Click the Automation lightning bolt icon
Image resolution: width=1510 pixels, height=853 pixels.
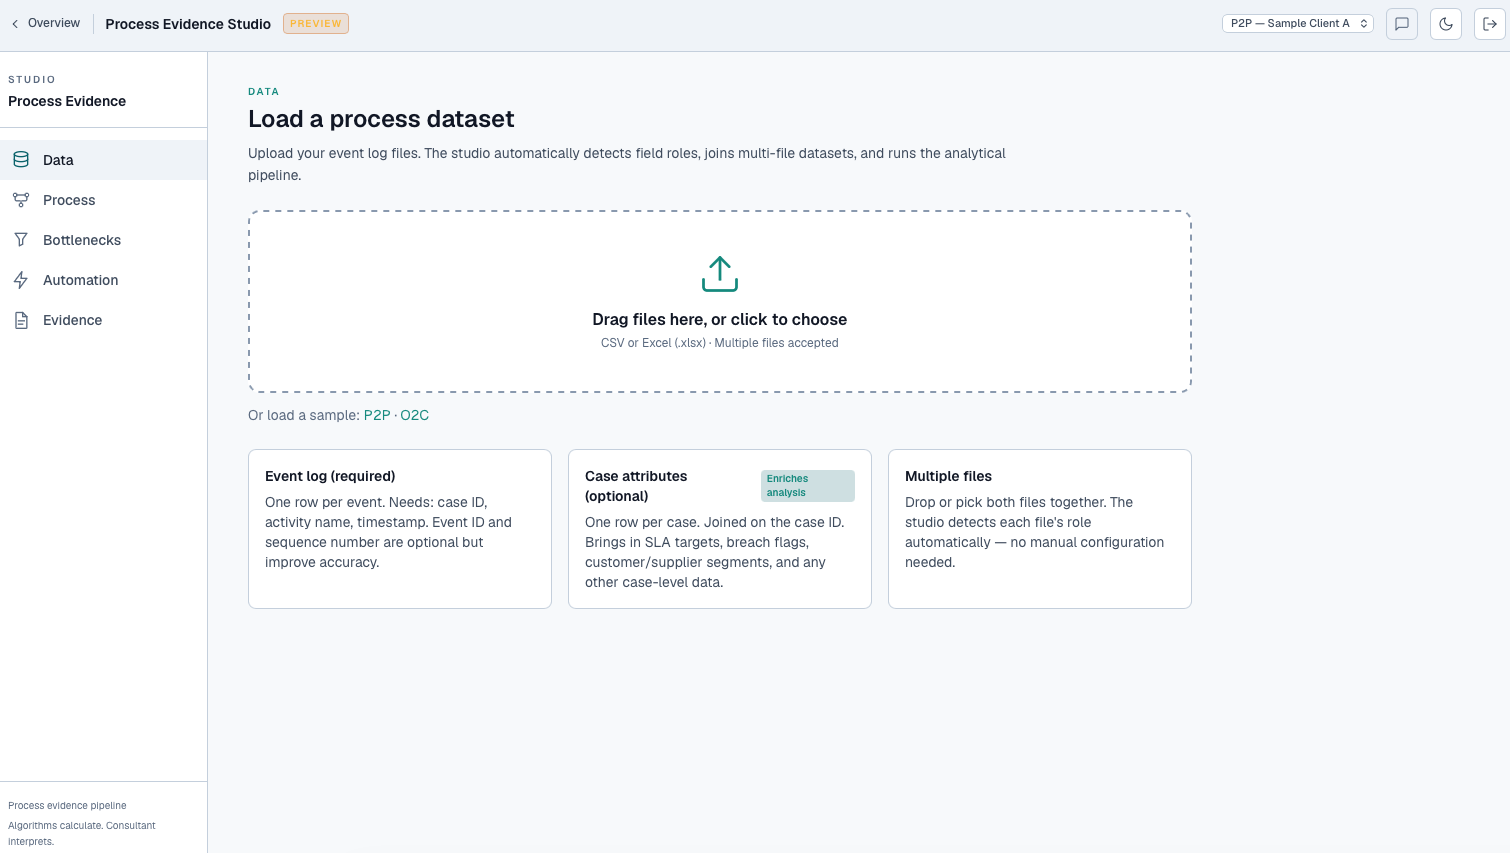click(21, 280)
